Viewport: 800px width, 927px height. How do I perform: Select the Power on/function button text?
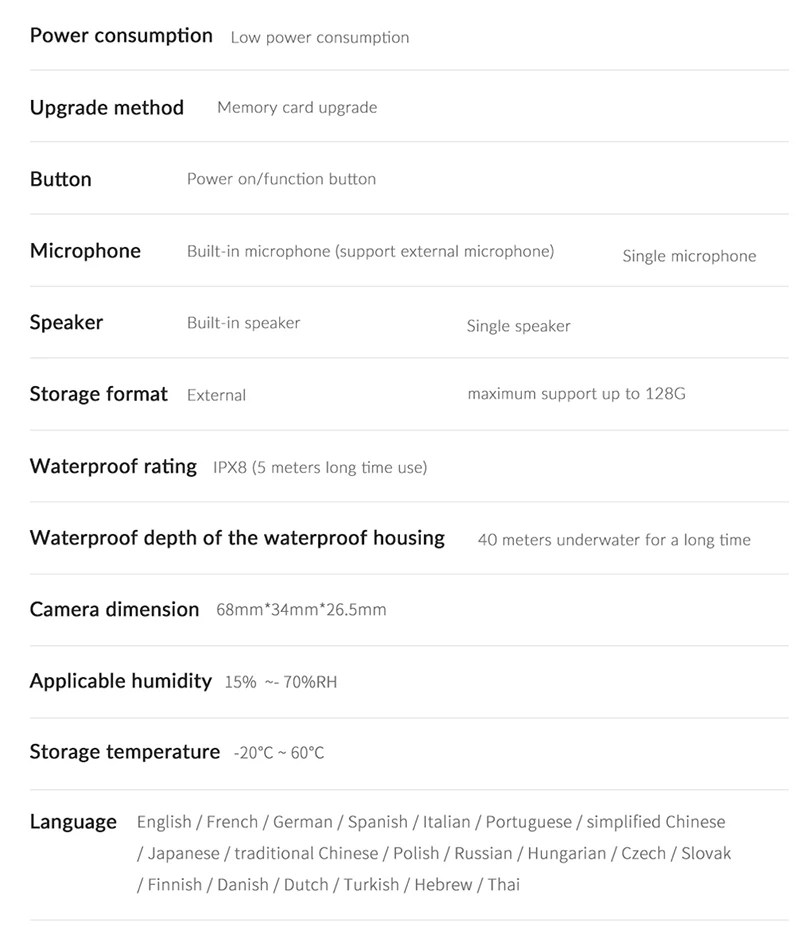281,180
